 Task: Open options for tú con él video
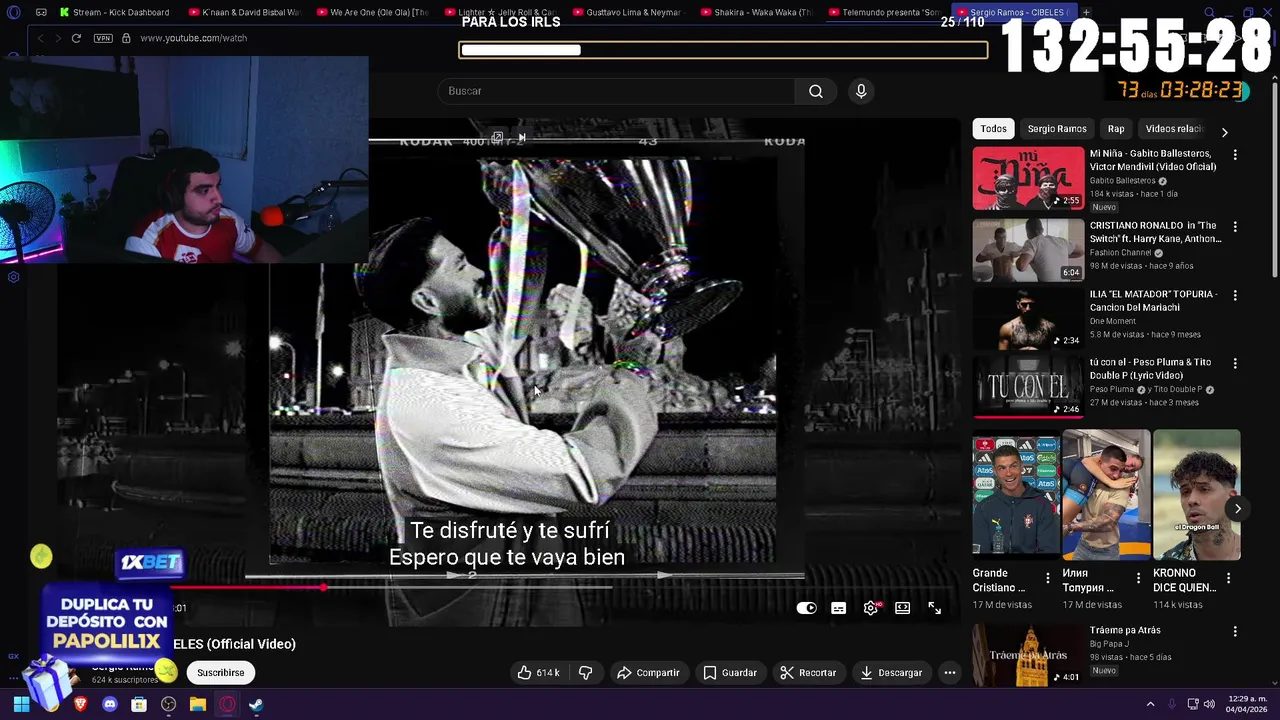point(1235,363)
